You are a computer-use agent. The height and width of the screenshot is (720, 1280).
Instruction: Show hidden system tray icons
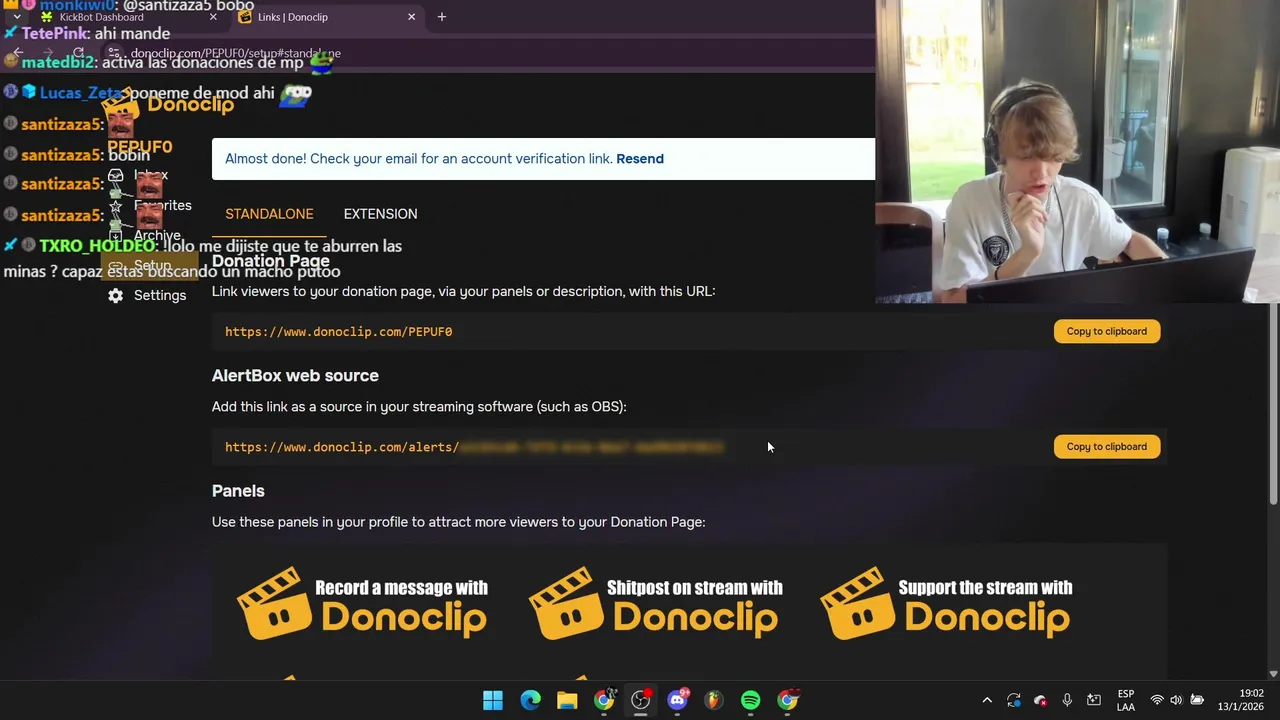tap(987, 700)
